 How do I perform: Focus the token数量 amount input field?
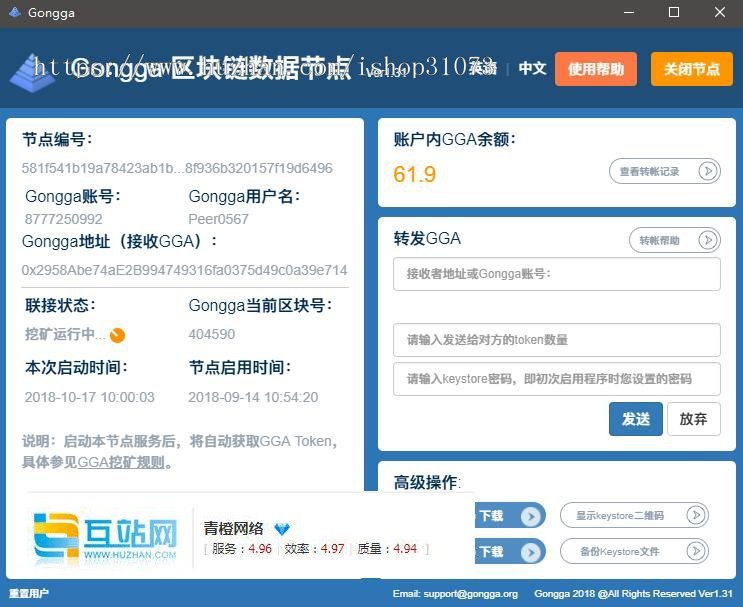[557, 340]
